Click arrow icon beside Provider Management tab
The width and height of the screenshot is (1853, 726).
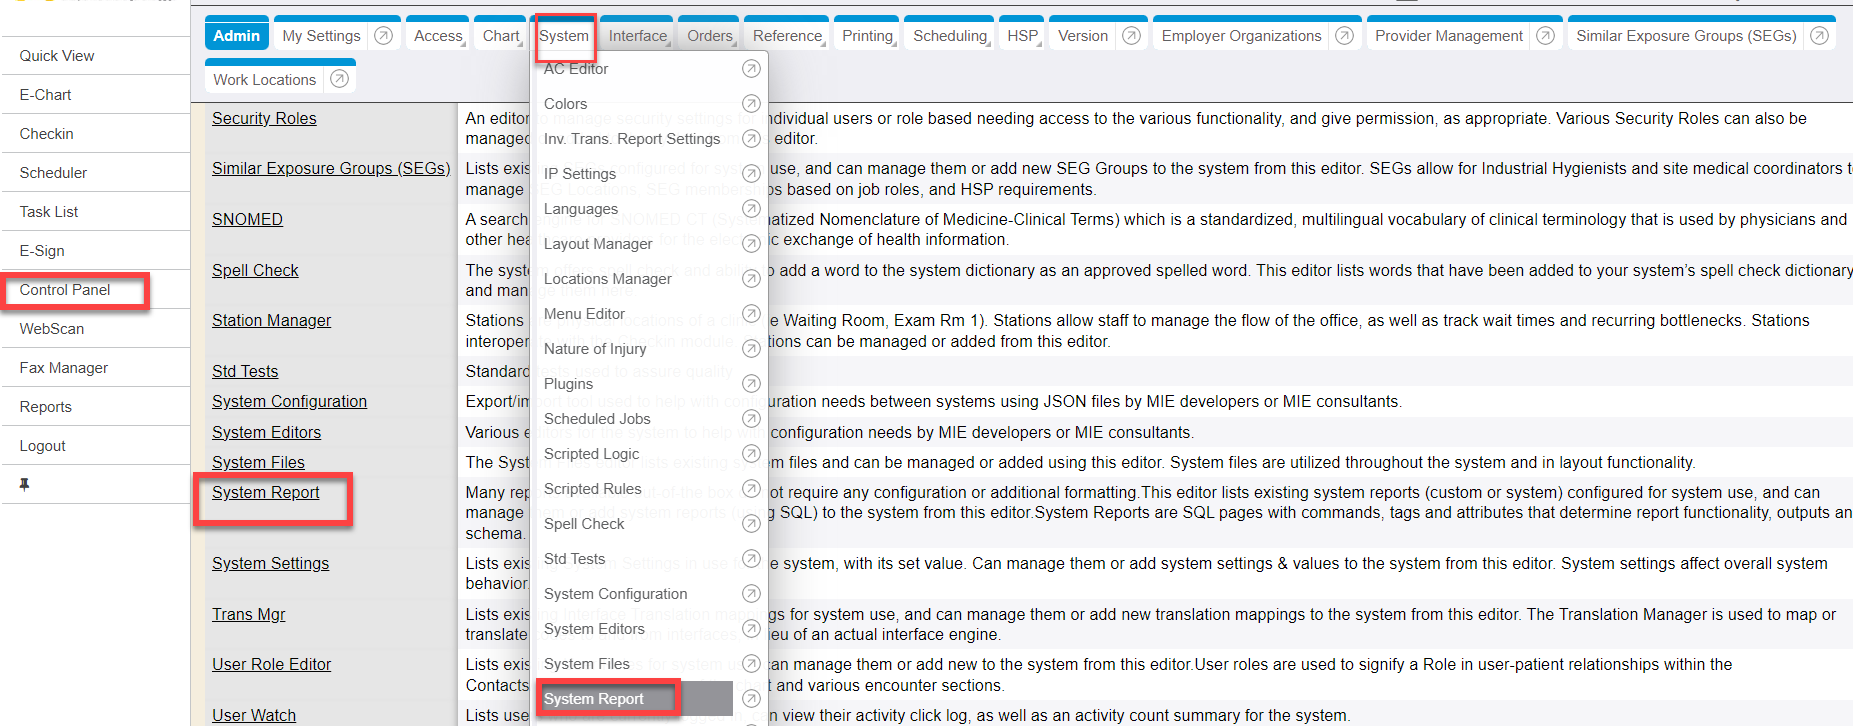click(1545, 36)
